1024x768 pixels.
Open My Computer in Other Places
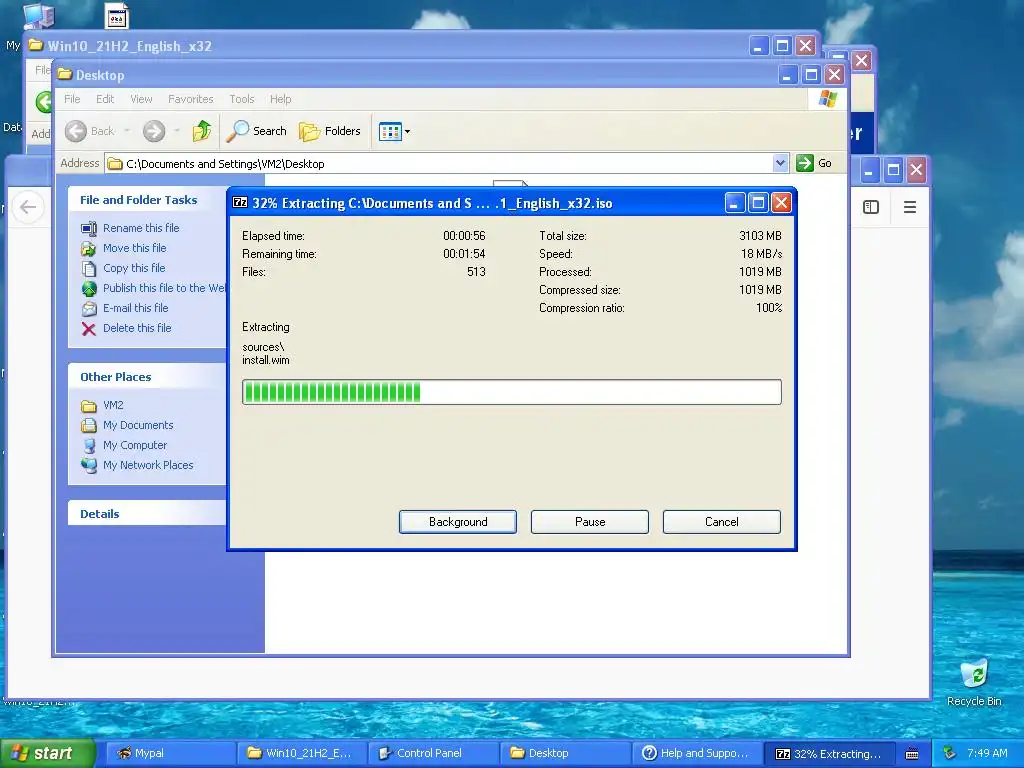point(135,445)
